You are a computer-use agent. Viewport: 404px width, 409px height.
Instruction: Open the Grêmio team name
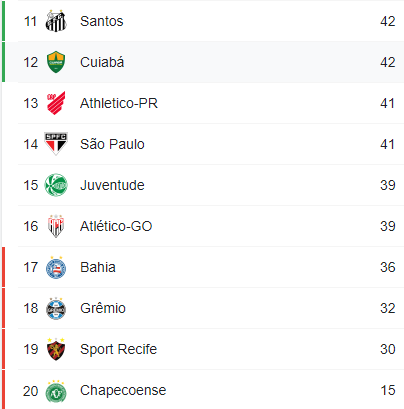point(103,308)
